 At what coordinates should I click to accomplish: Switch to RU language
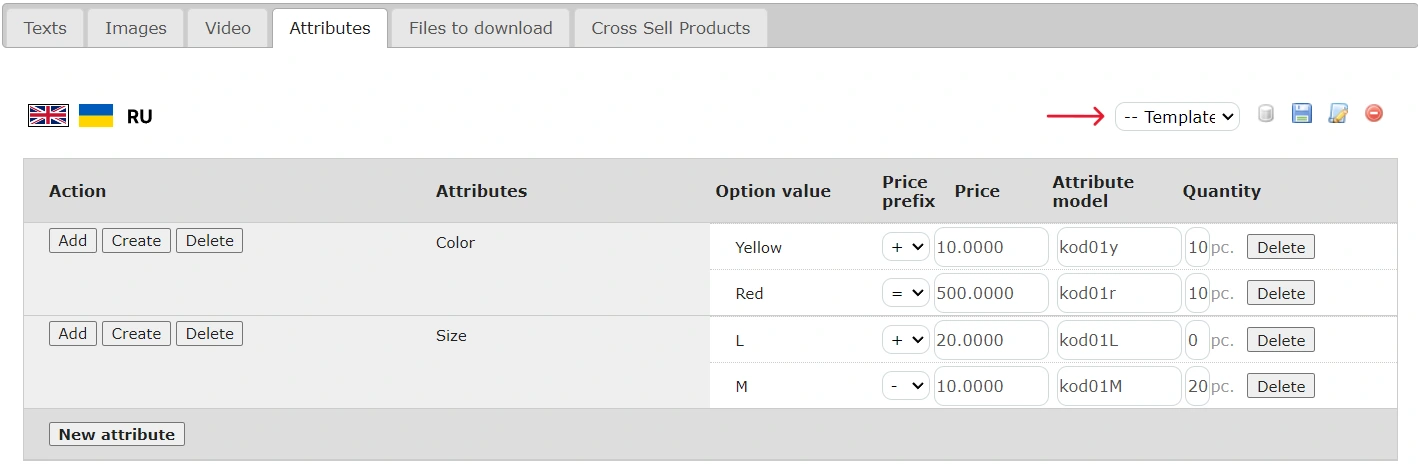click(x=140, y=117)
